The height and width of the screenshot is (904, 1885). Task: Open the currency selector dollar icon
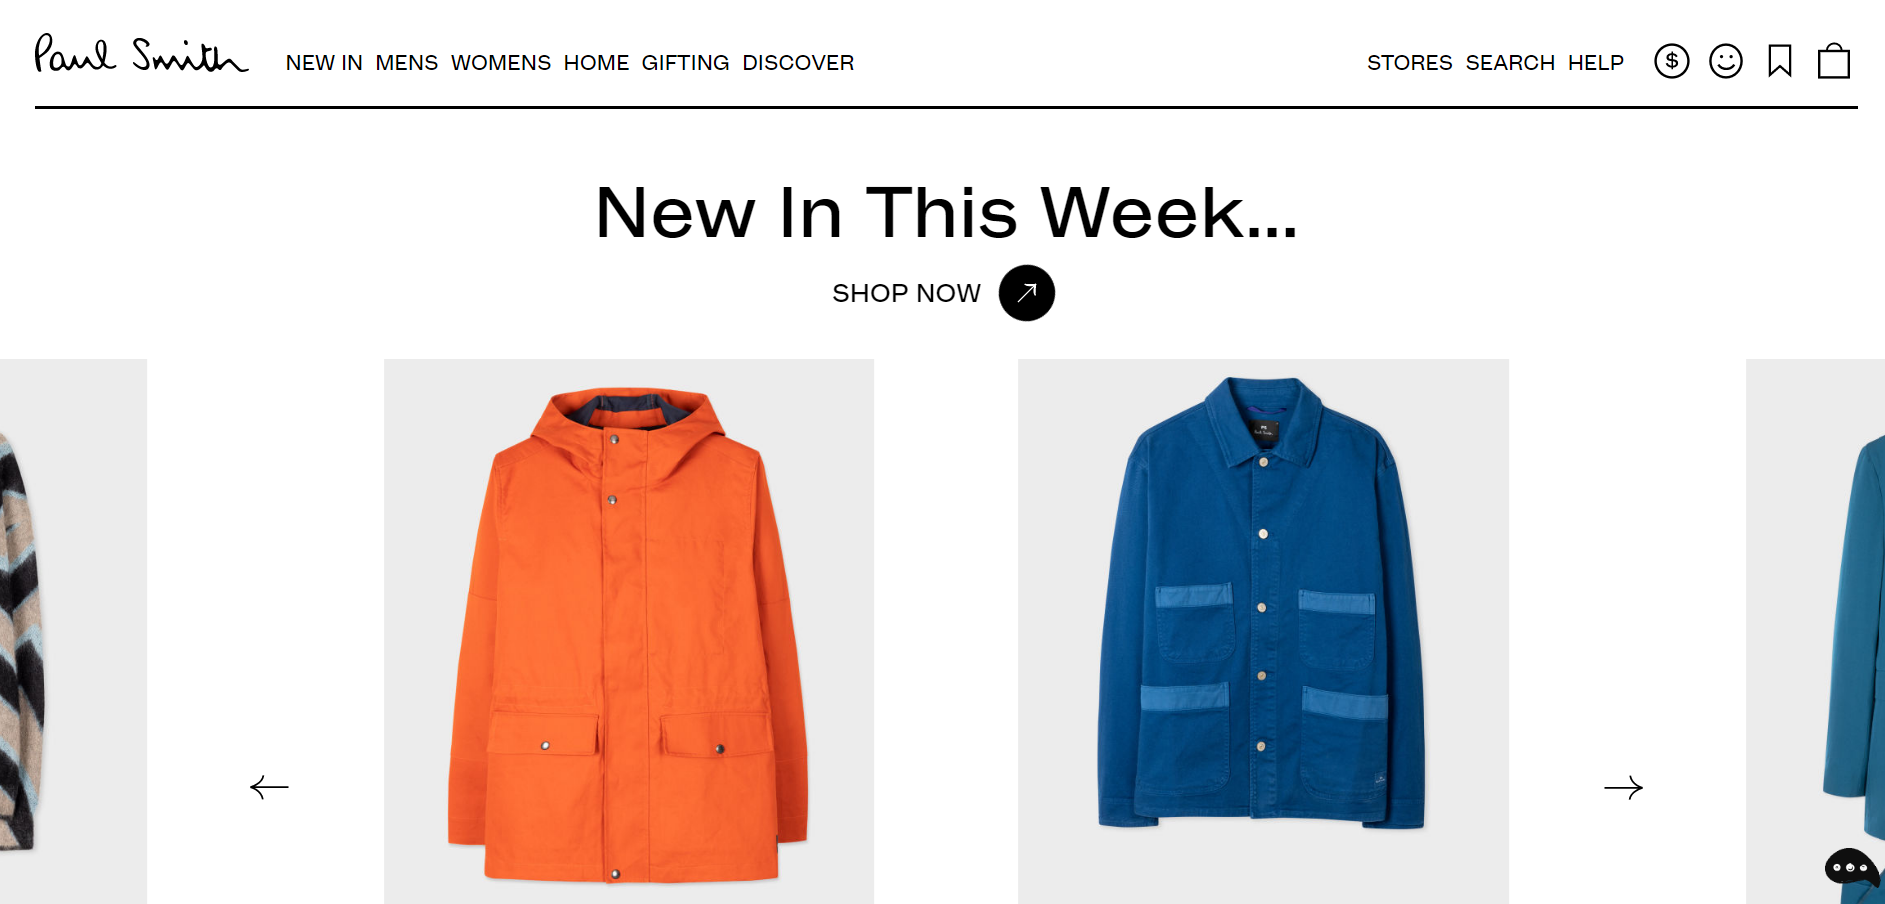(x=1671, y=61)
